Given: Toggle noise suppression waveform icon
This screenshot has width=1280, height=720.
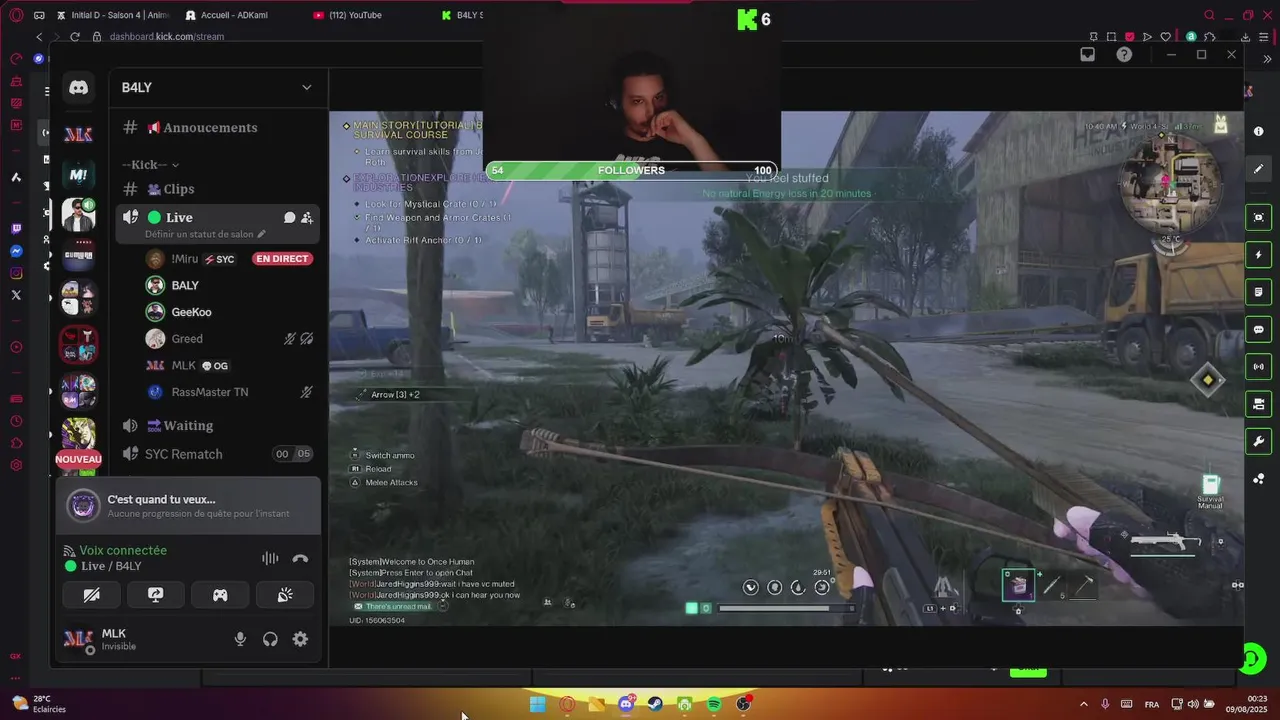Looking at the screenshot, I should coord(270,559).
